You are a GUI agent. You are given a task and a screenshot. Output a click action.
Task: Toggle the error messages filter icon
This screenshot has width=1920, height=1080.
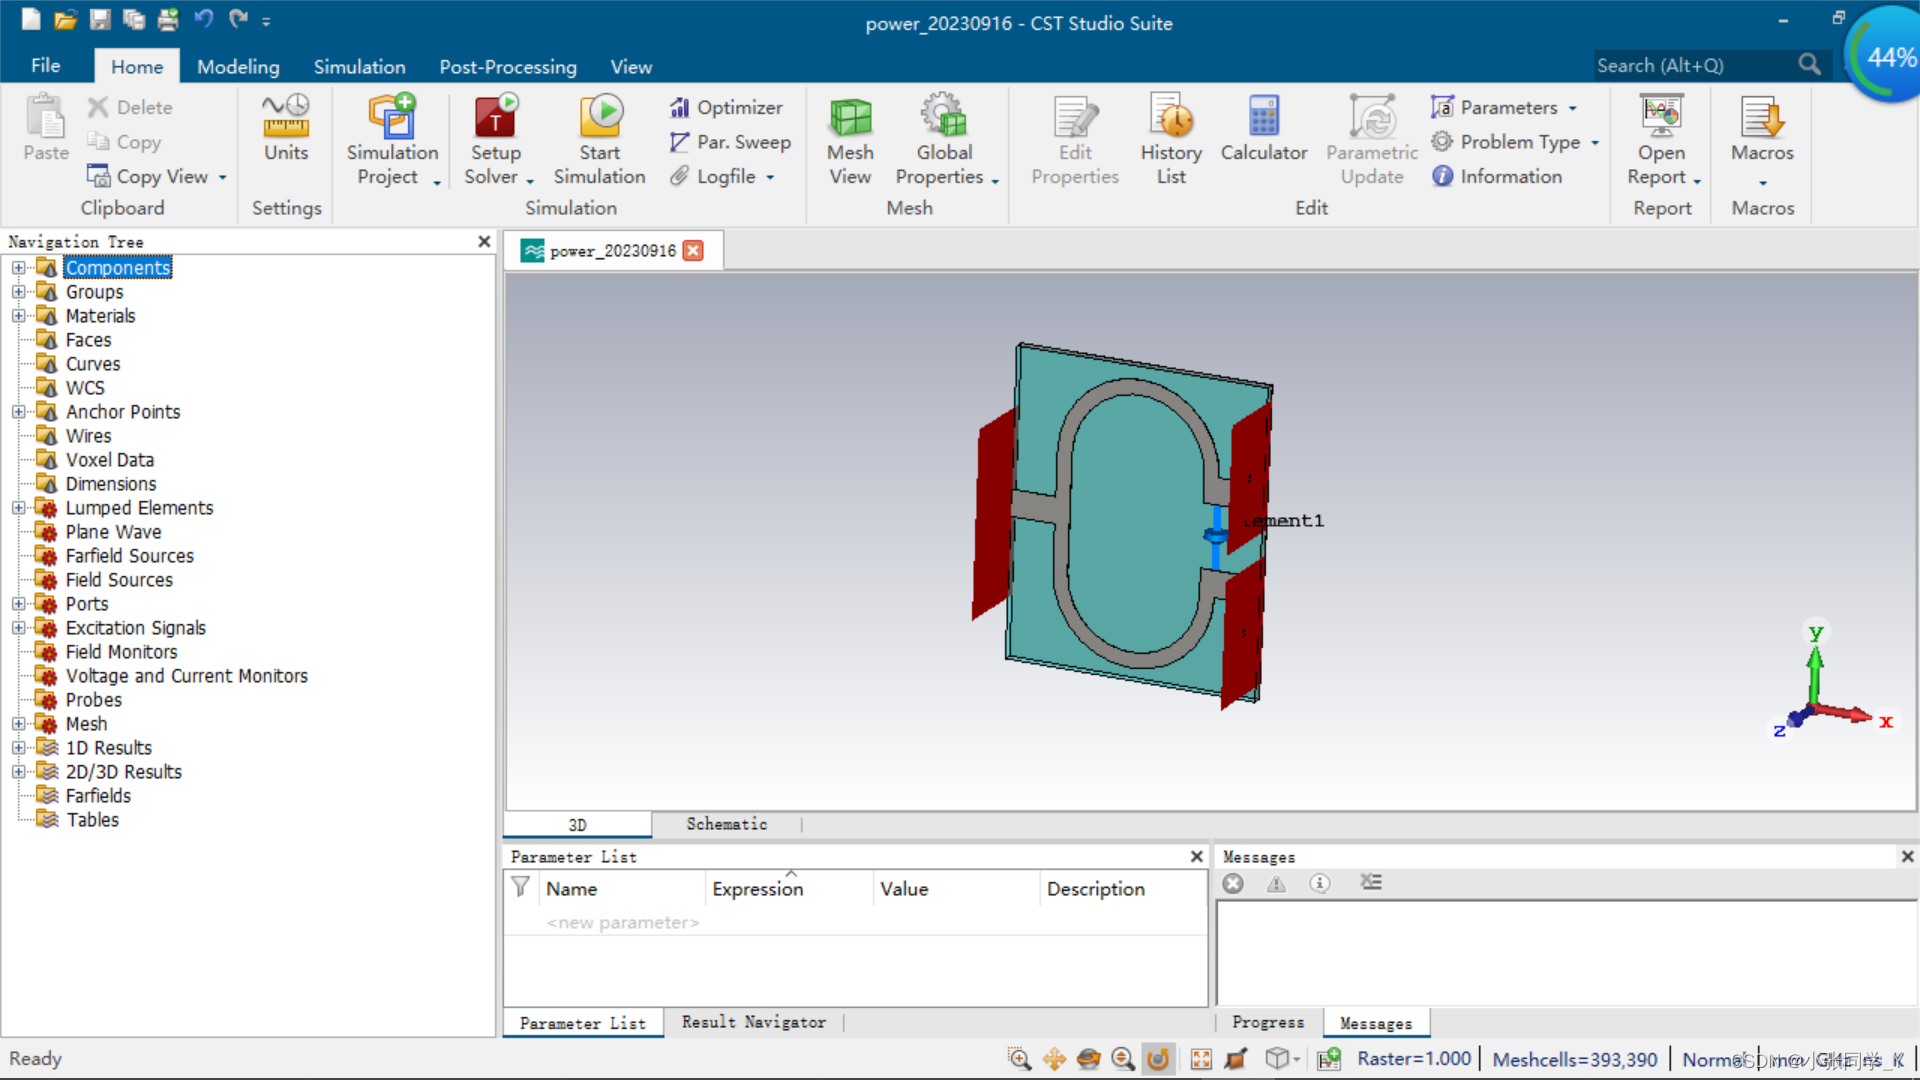(1233, 883)
